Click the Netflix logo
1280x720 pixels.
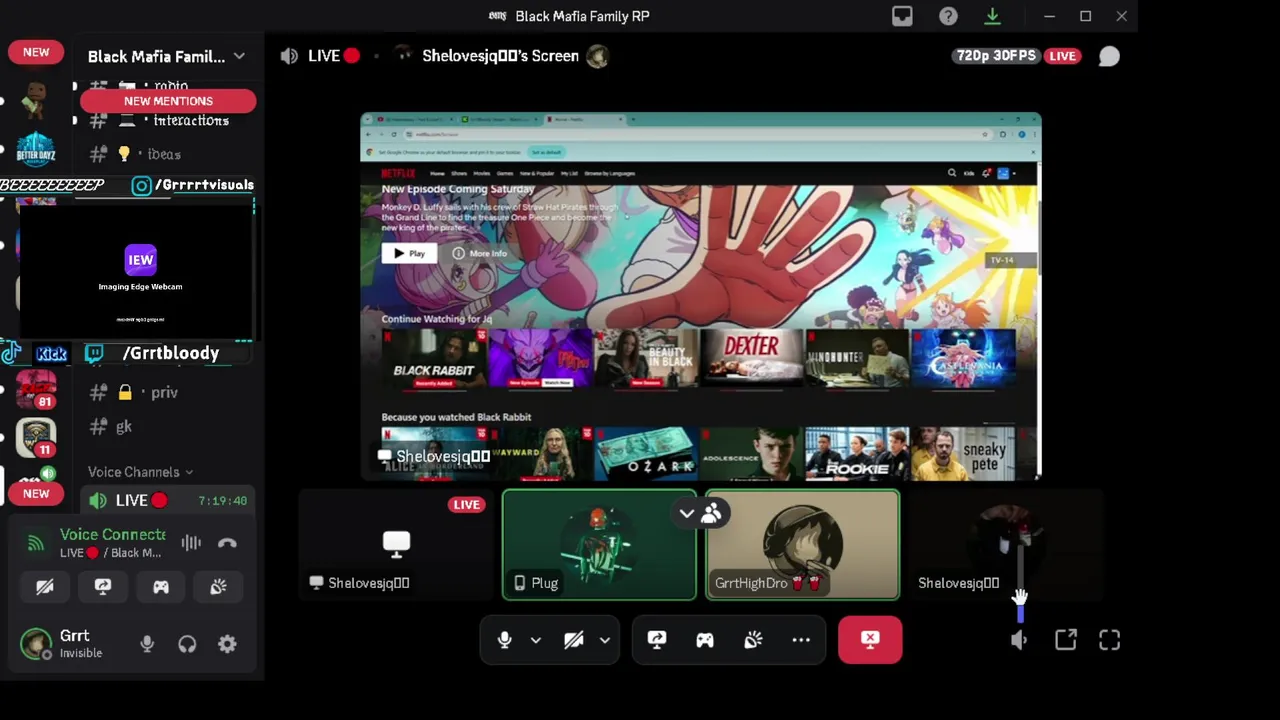[397, 173]
